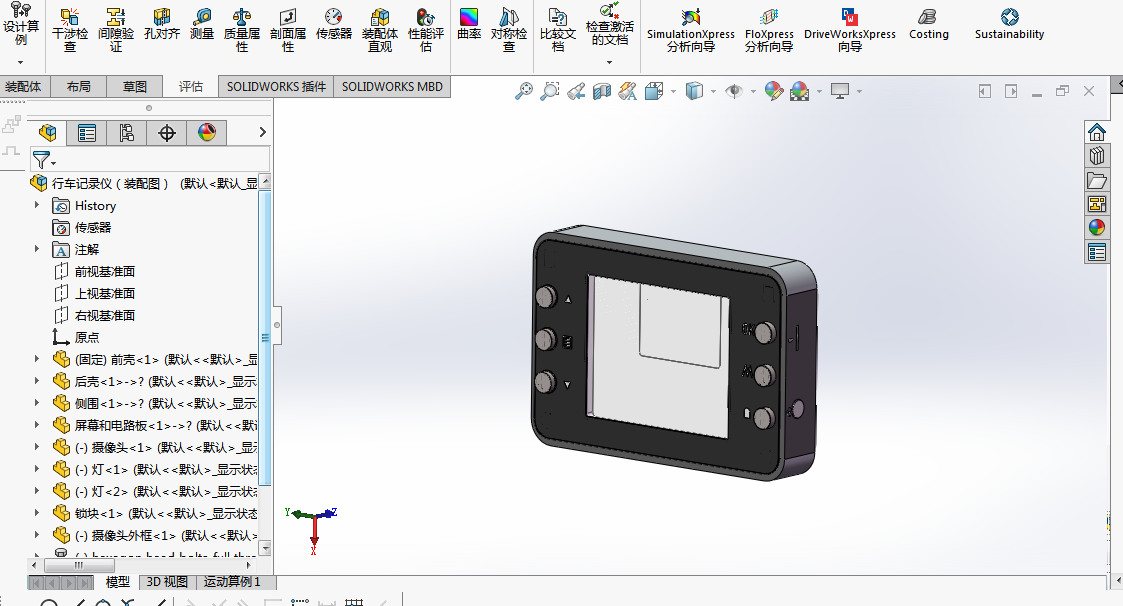This screenshot has width=1123, height=606.
Task: Expand the 后壳<1> component
Action: pos(37,381)
